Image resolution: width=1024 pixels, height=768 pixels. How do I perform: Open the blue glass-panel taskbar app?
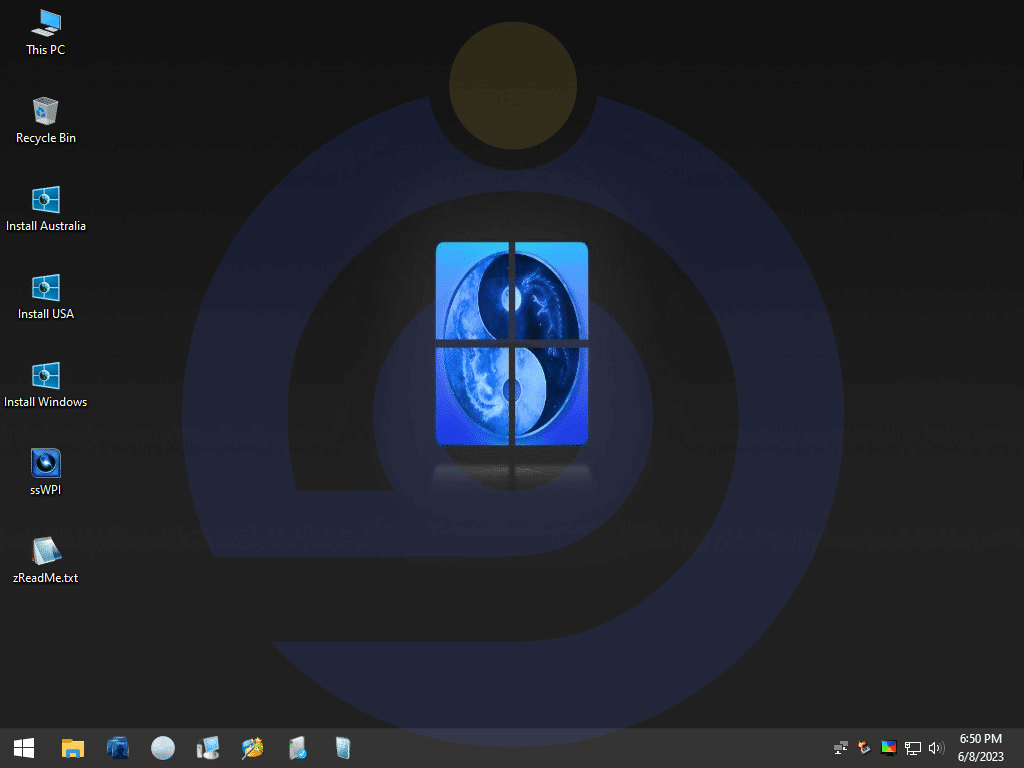(343, 748)
